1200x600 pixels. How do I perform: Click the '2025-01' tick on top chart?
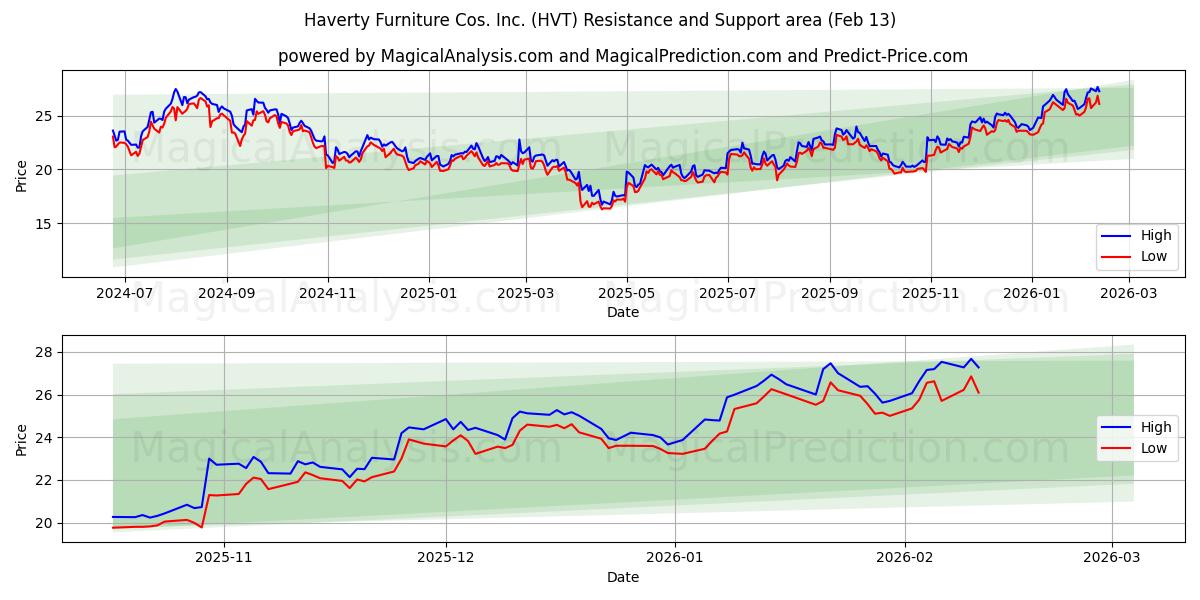(x=428, y=294)
